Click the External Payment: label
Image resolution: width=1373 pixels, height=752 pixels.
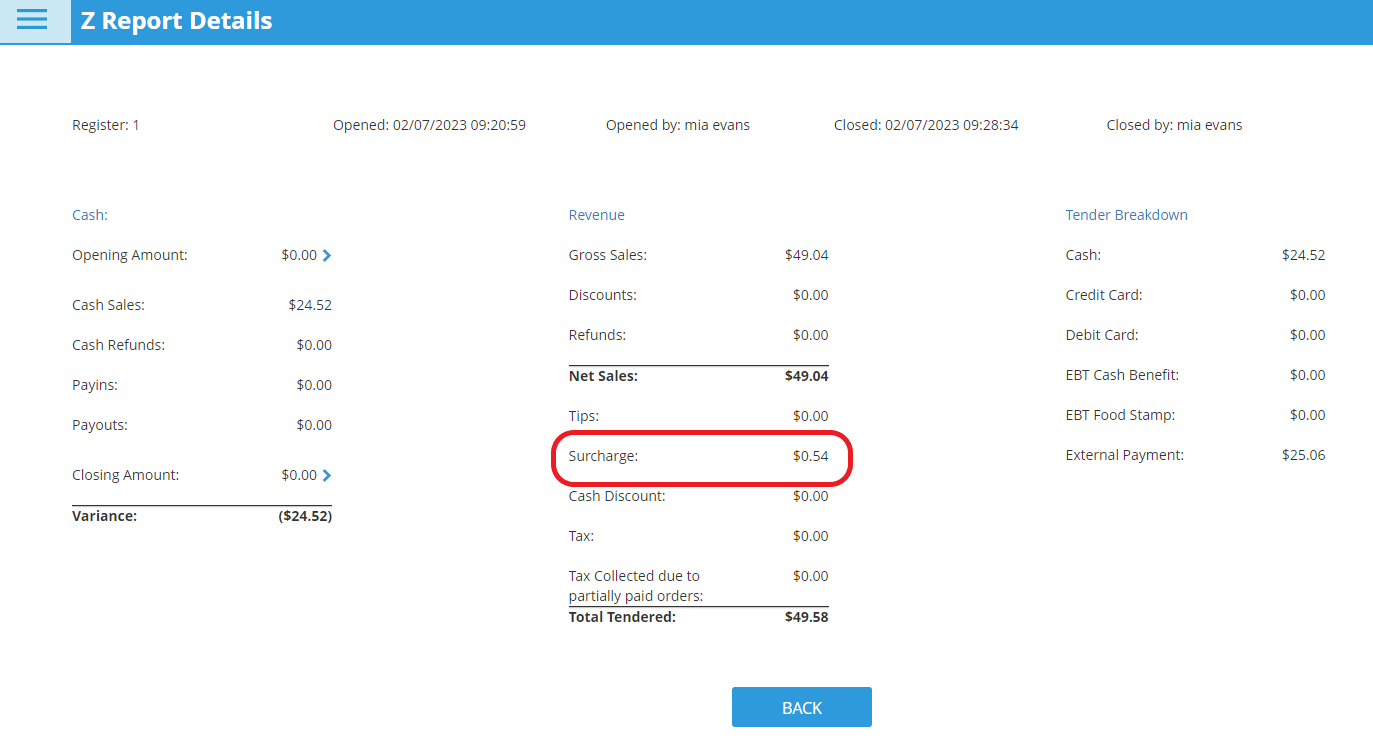coord(1125,455)
